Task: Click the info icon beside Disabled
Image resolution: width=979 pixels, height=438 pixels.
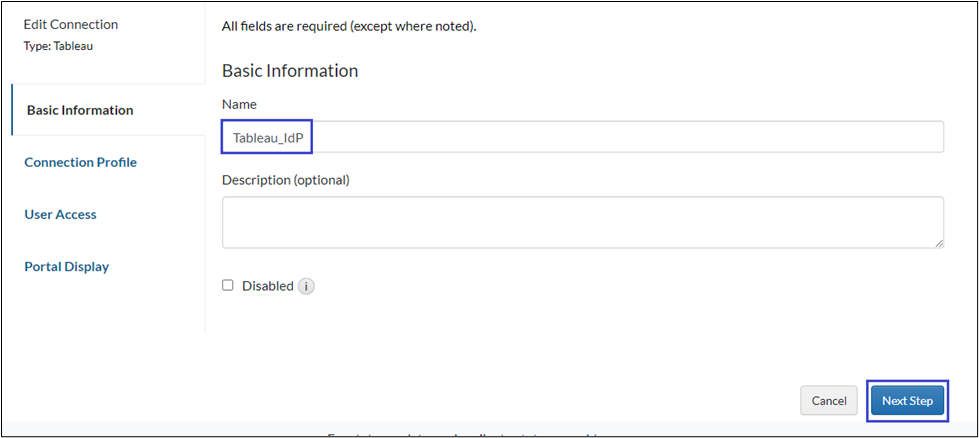Action: 306,286
